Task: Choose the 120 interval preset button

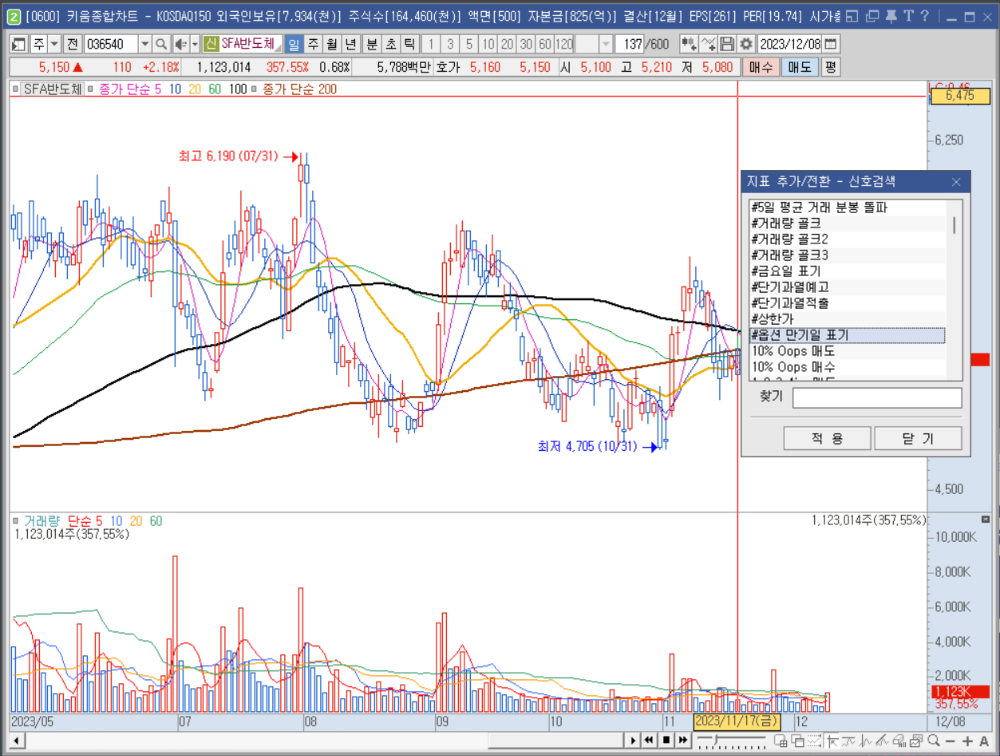Action: (564, 44)
